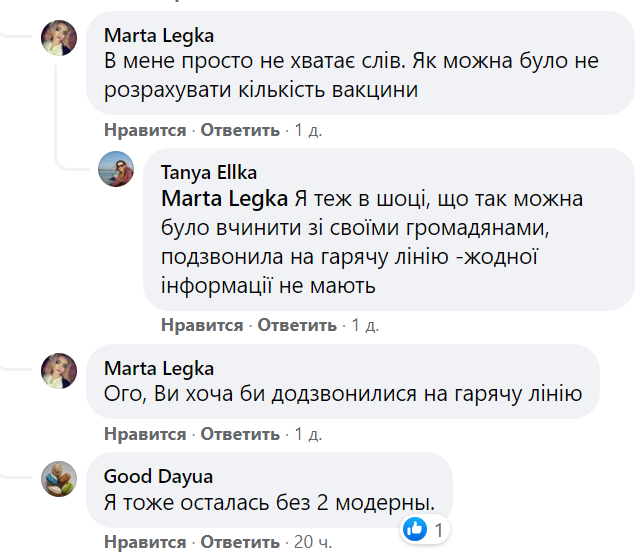
Task: Open Tanya Ellka's profile picture
Action: tap(116, 169)
